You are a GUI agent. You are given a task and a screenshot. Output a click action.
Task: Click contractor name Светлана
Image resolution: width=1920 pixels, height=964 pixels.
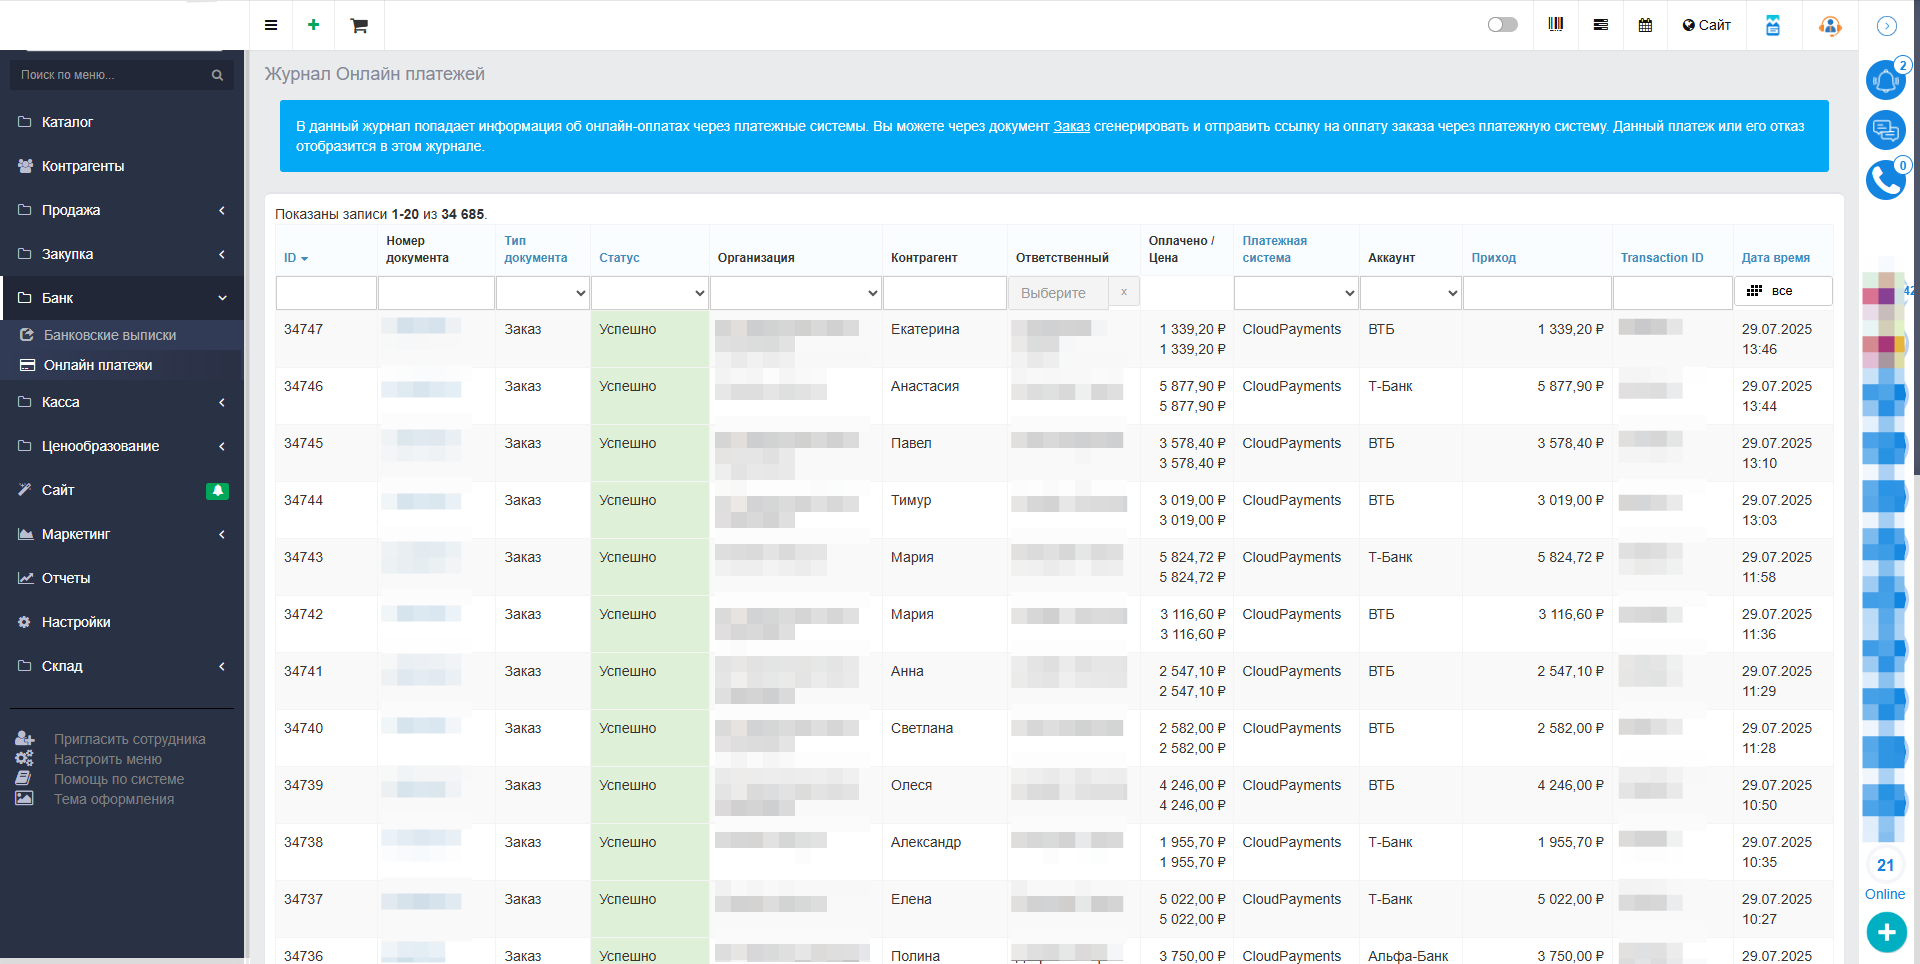coord(922,728)
